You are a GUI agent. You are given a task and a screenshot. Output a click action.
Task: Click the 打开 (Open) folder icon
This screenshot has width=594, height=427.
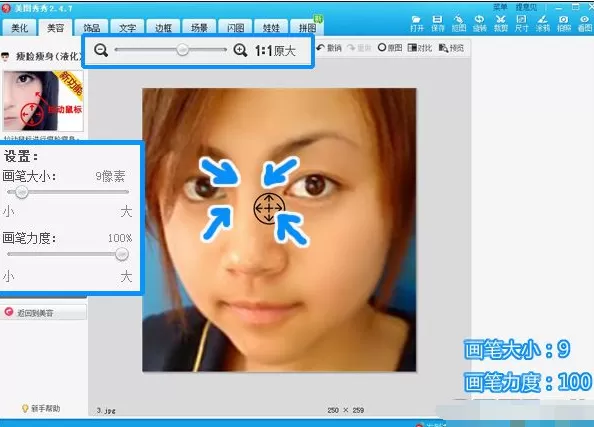click(416, 23)
